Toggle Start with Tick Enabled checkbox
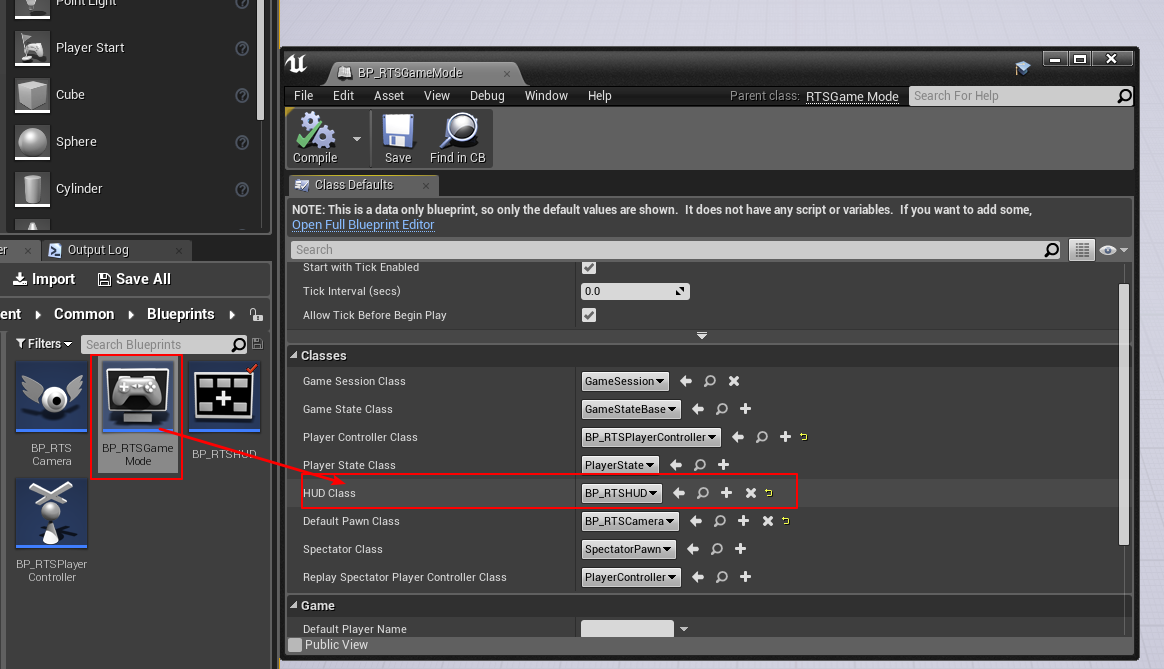The image size is (1164, 669). (x=589, y=267)
